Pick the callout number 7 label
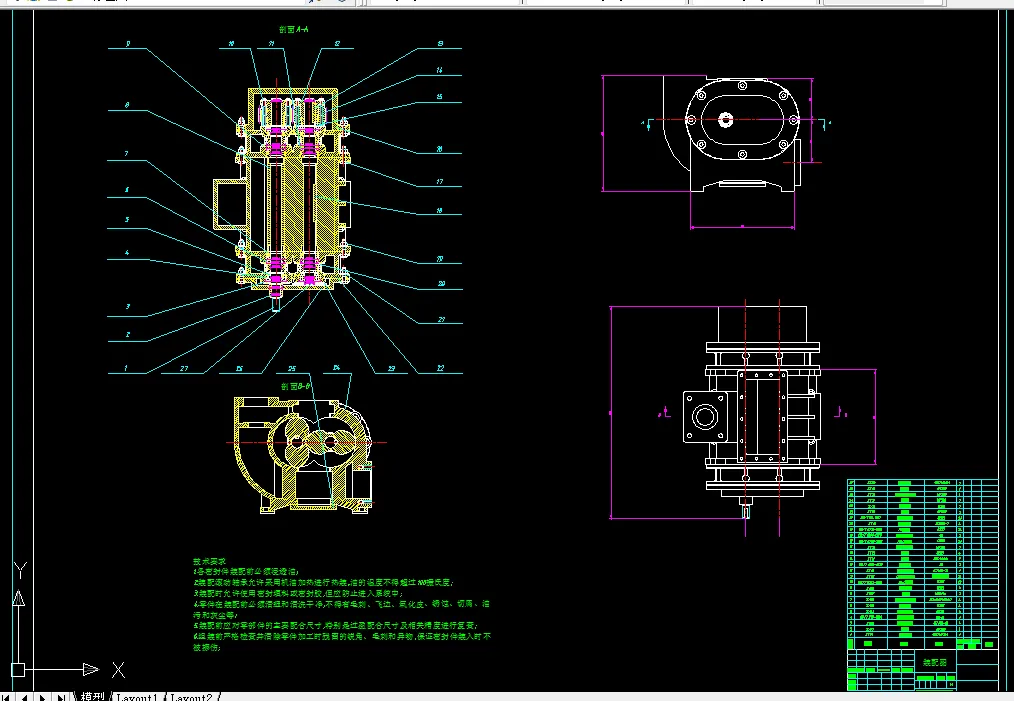Image resolution: width=1014 pixels, height=701 pixels. coord(126,154)
